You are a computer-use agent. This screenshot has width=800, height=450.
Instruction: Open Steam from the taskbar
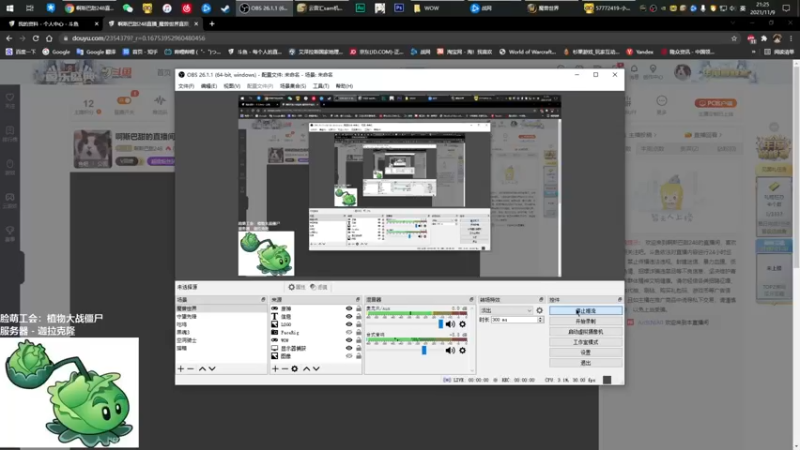point(225,8)
